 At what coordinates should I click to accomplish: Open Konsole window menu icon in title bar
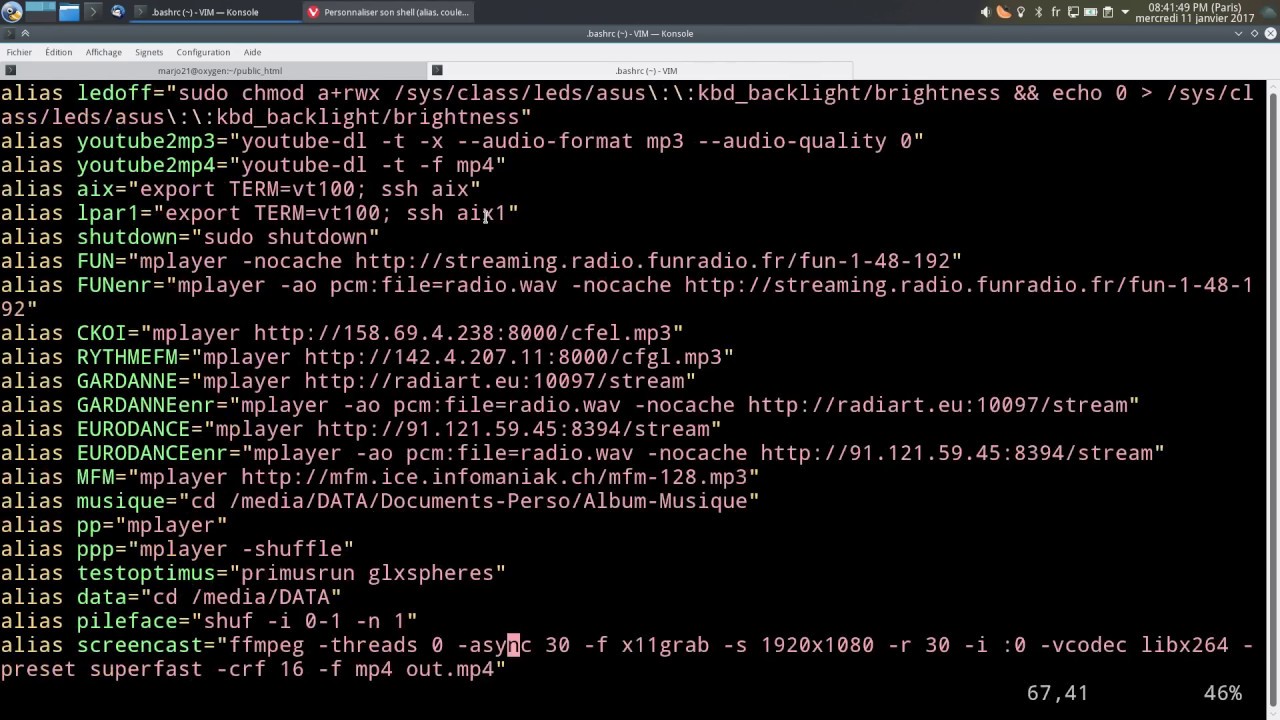click(9, 33)
